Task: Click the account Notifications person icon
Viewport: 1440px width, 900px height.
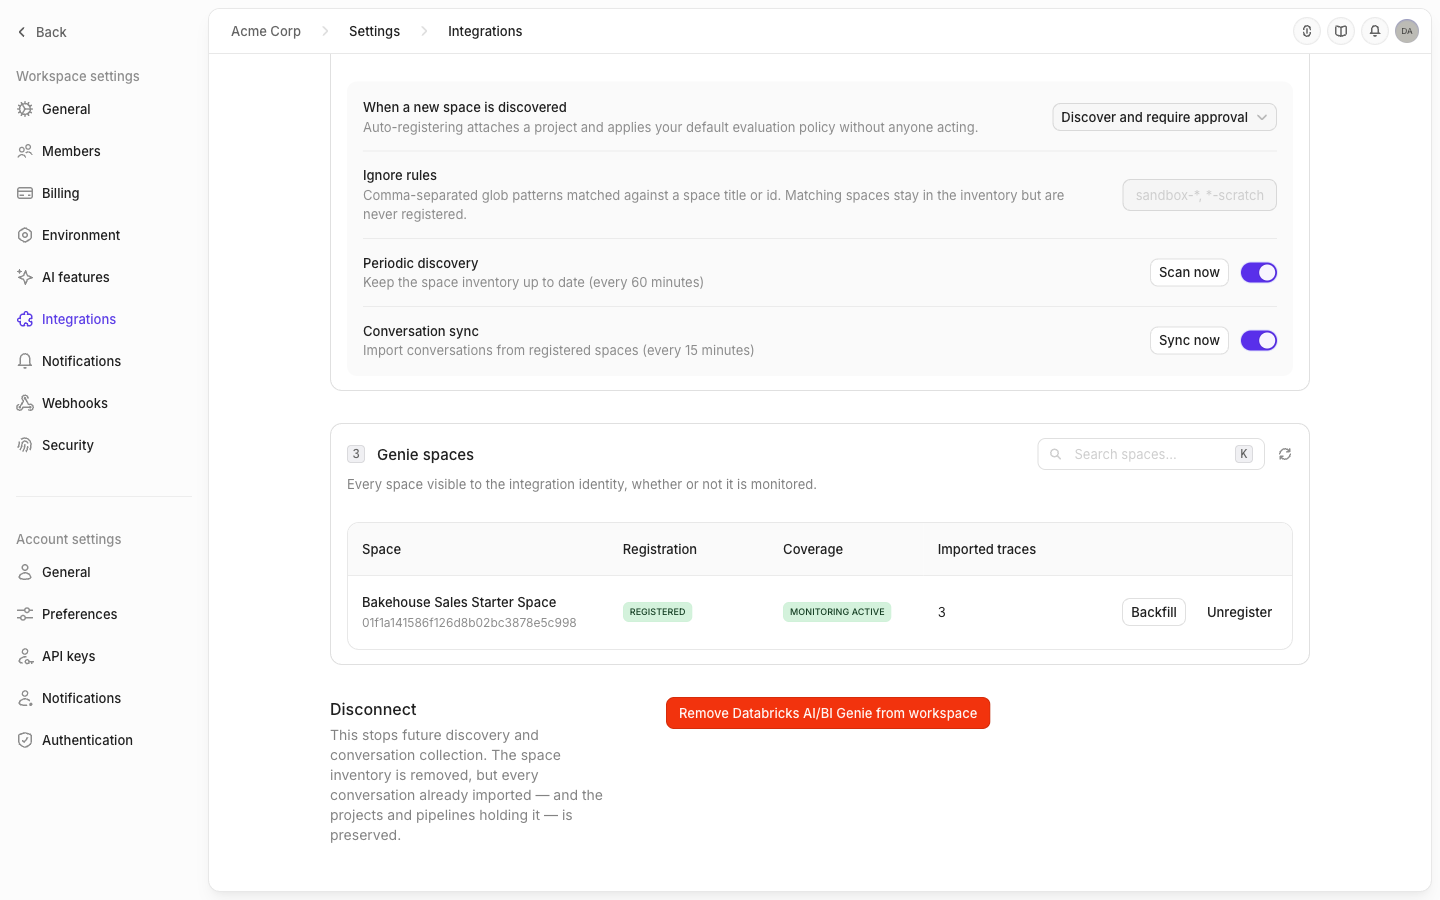Action: pos(25,698)
